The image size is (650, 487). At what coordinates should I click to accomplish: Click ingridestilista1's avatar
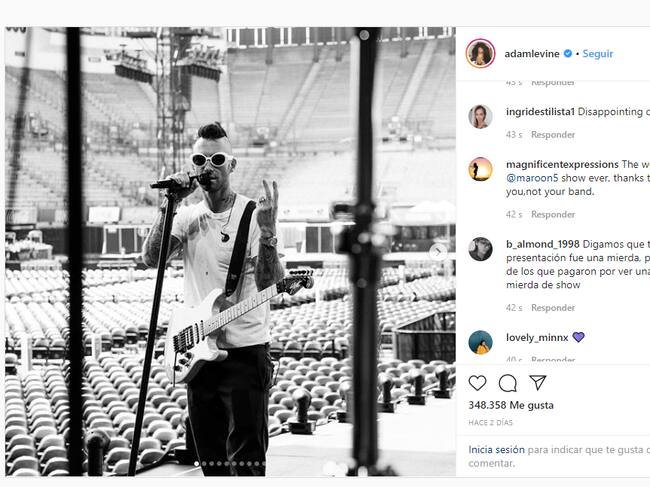pyautogui.click(x=480, y=116)
